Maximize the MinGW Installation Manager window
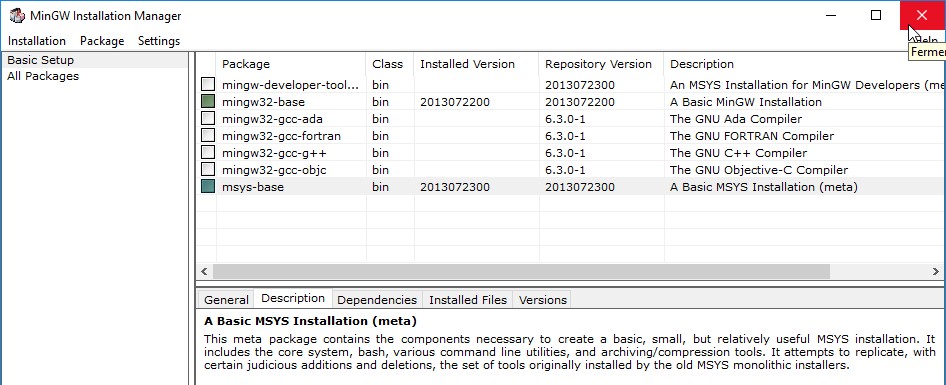Viewport: 946px width, 385px height. pyautogui.click(x=876, y=15)
